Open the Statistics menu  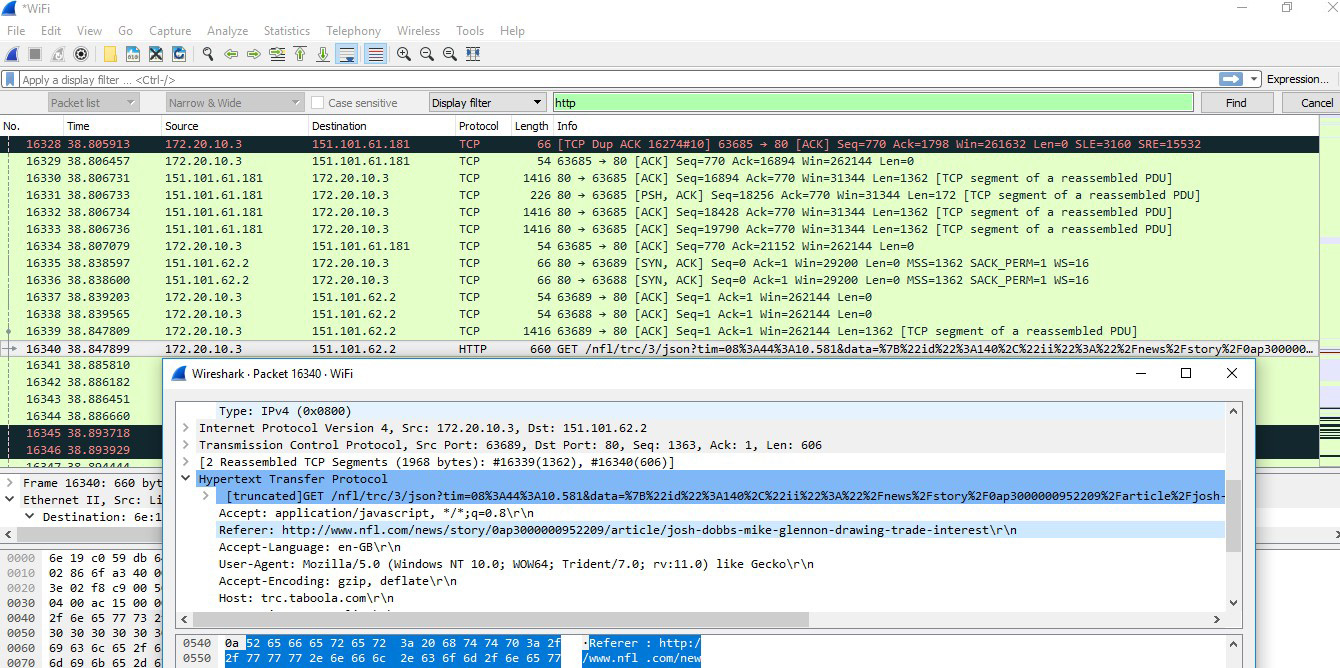tap(287, 31)
